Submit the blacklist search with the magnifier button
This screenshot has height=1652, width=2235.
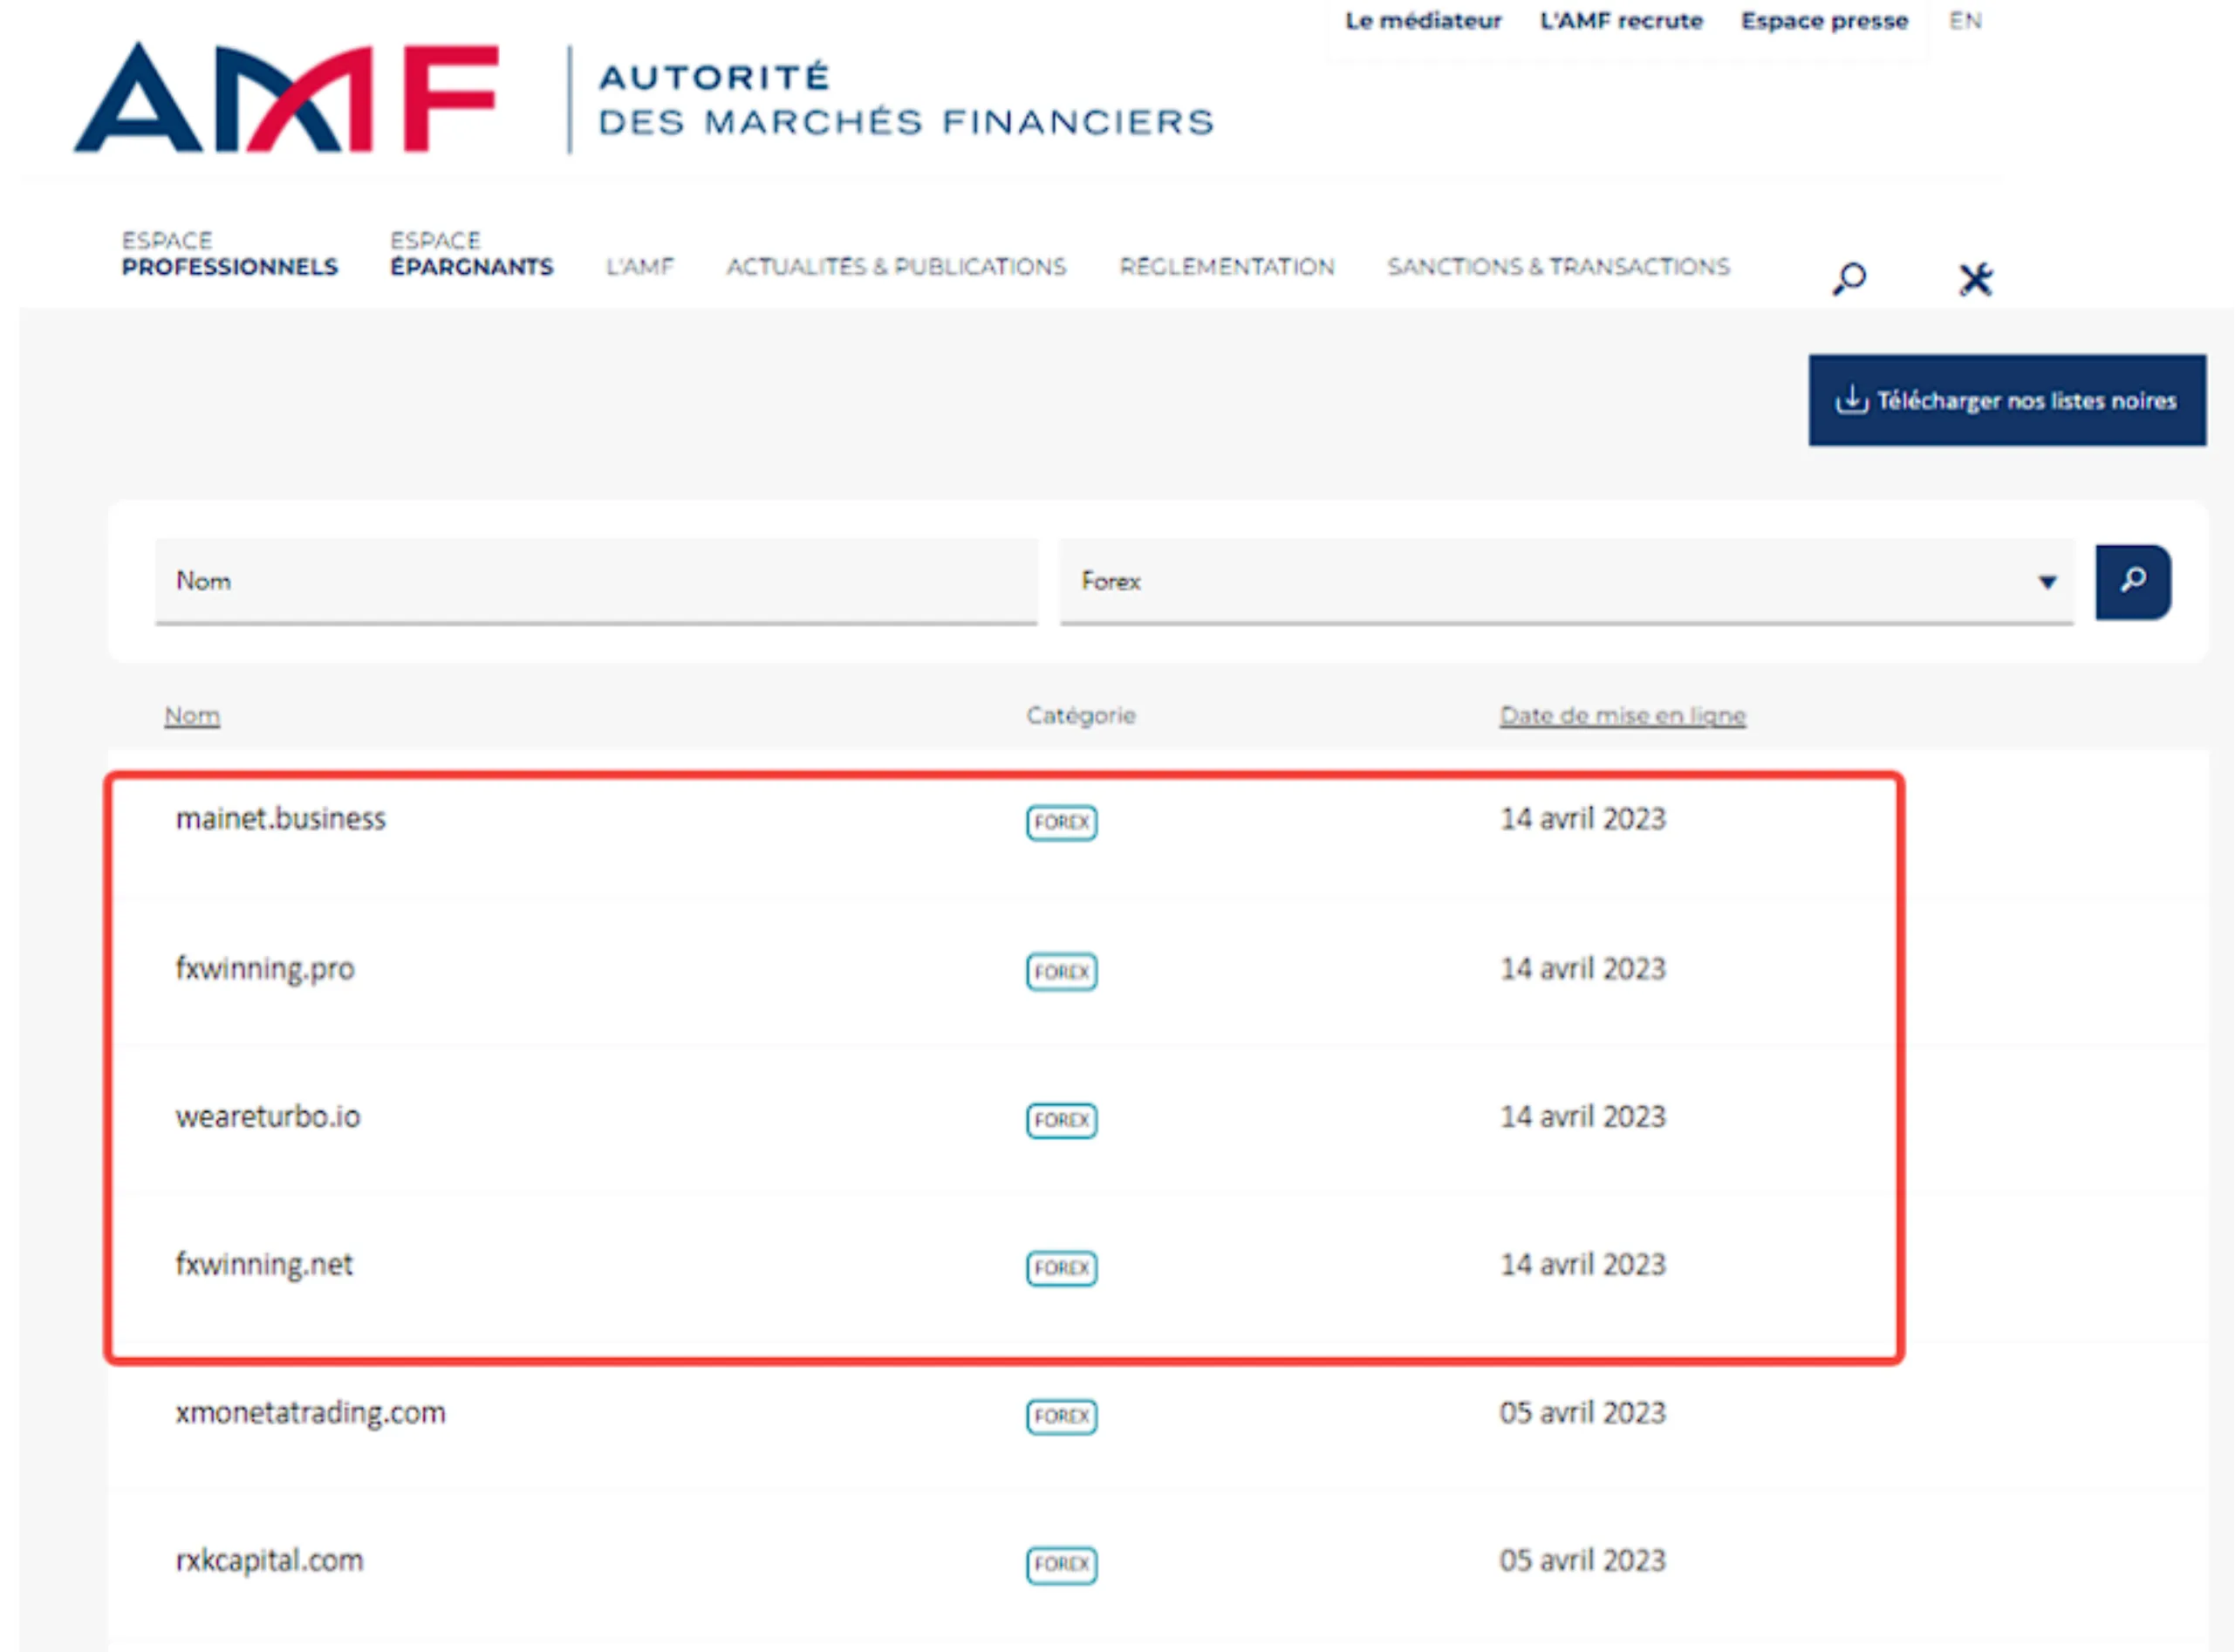pos(2133,582)
